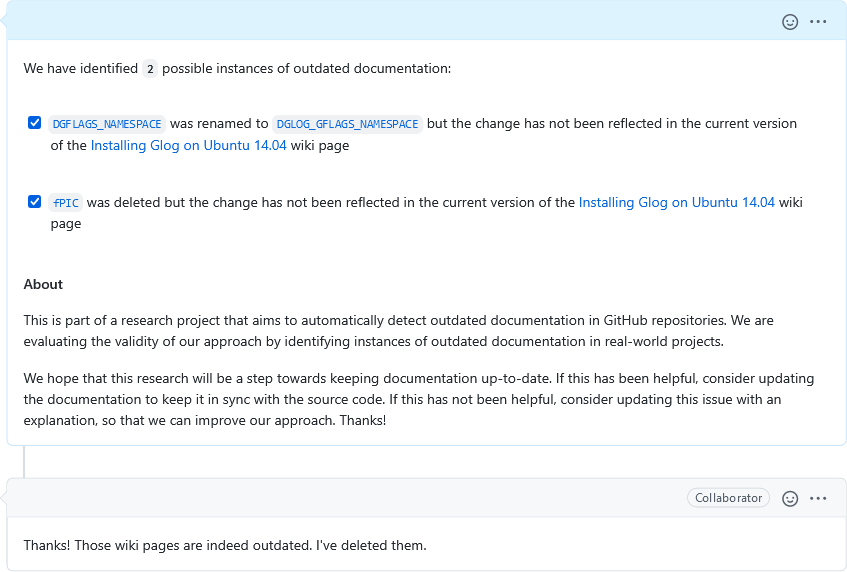This screenshot has width=847, height=572.
Task: Uncheck the DGFLAGS_NAMESPACE renamed task checkbox
Action: pyautogui.click(x=35, y=123)
